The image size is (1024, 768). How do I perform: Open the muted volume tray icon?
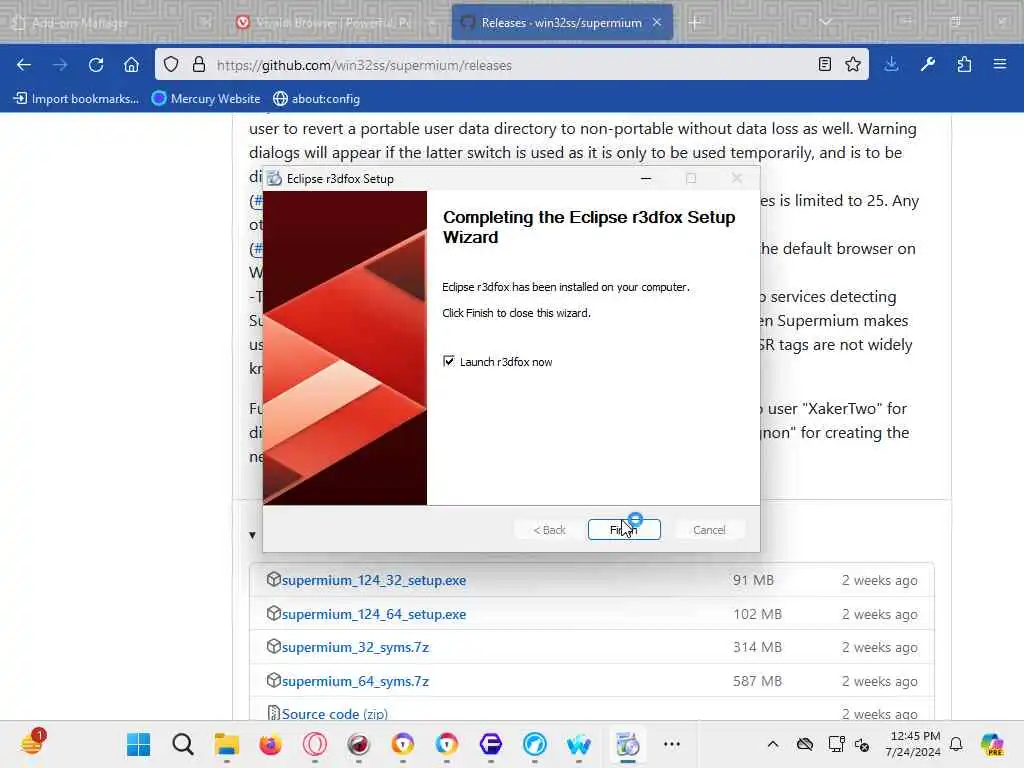tap(862, 744)
